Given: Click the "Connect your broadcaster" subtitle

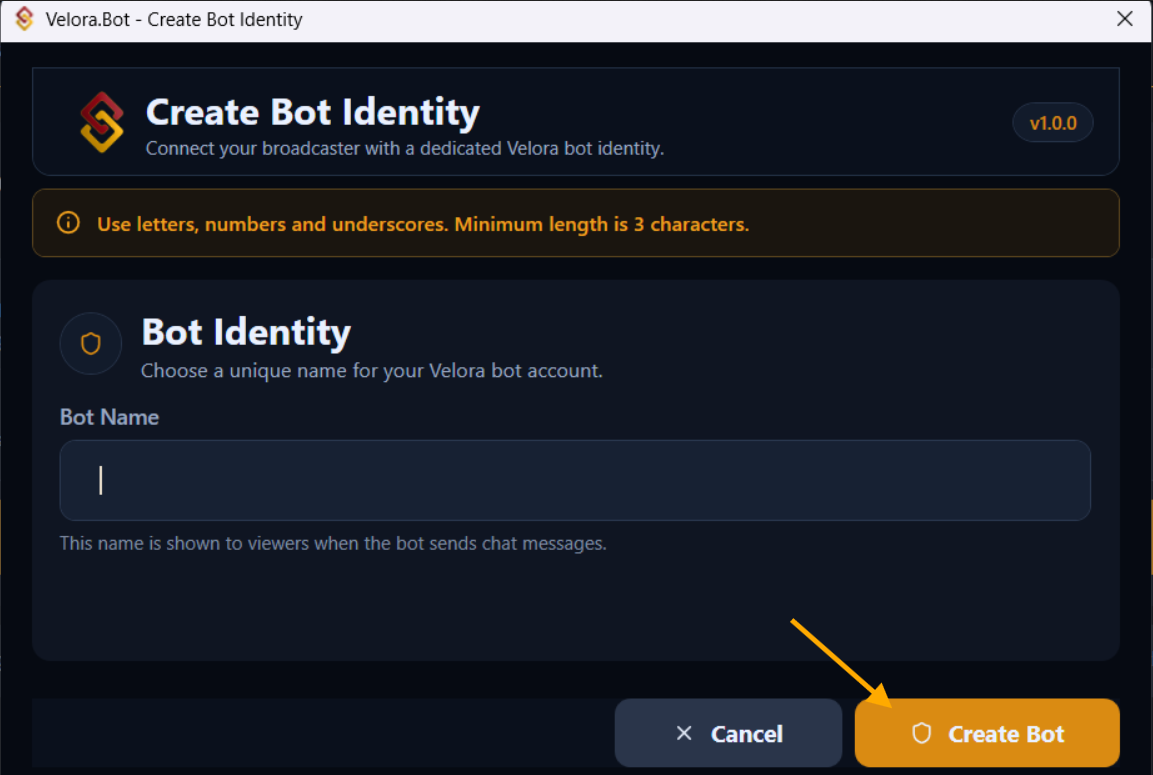Looking at the screenshot, I should pos(404,149).
